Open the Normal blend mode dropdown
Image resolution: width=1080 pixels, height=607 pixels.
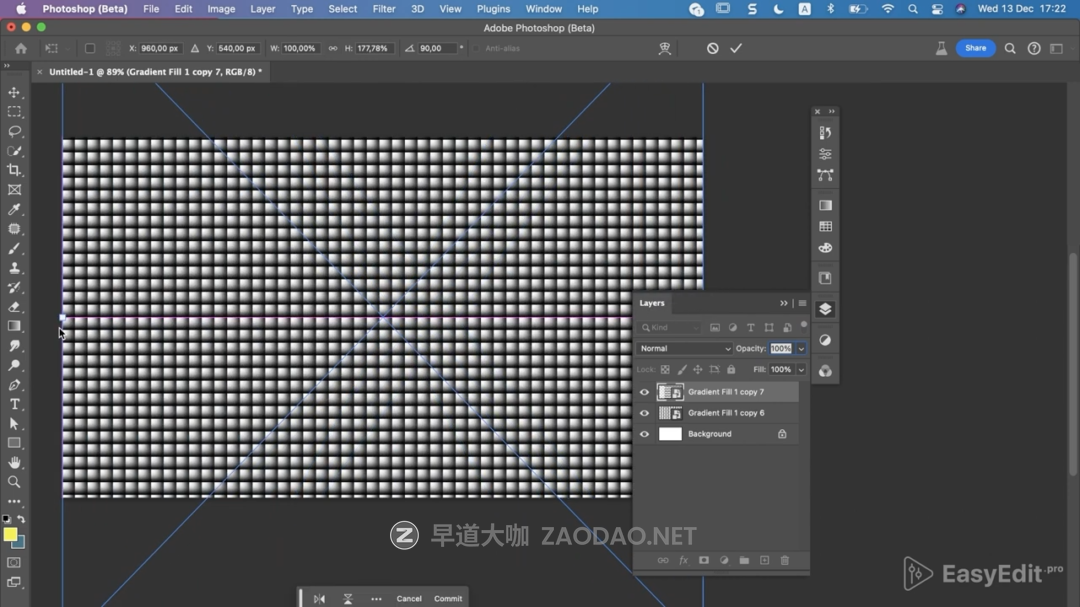point(685,349)
